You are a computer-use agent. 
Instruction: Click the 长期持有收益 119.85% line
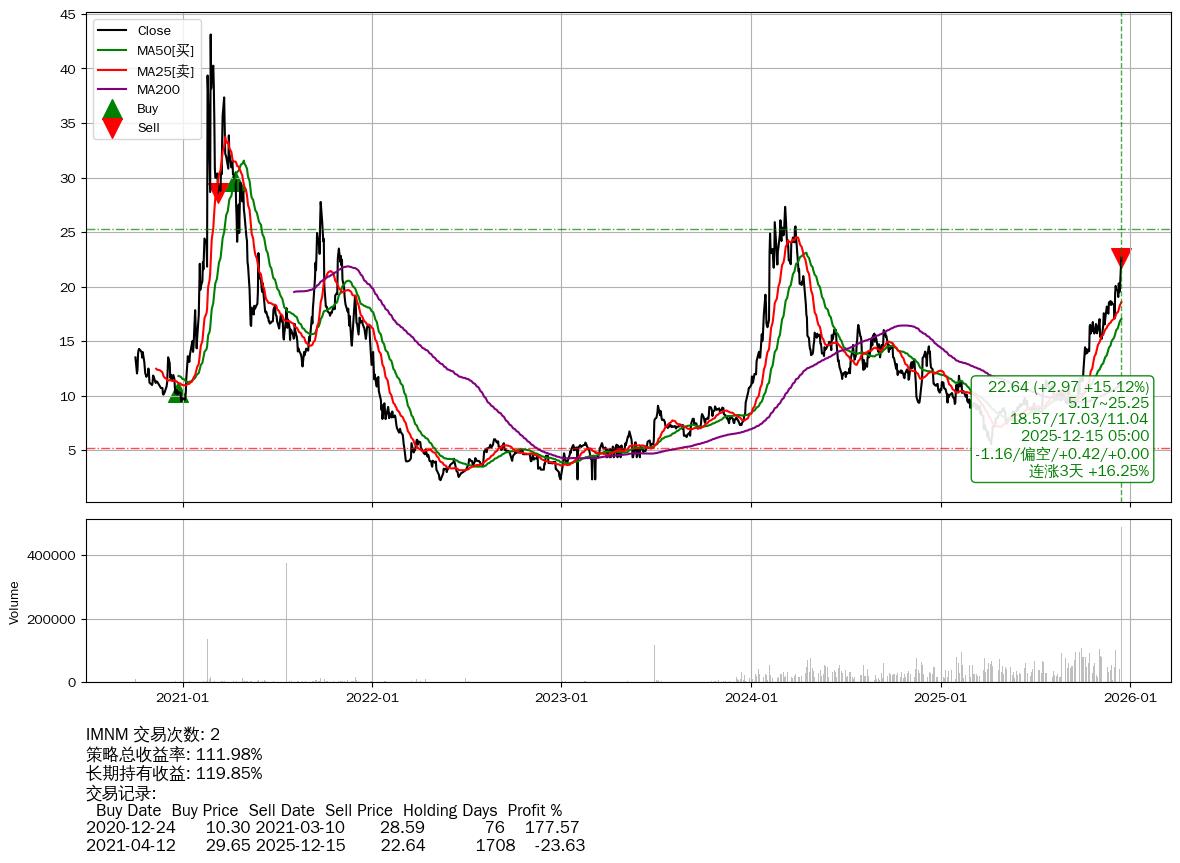click(174, 773)
